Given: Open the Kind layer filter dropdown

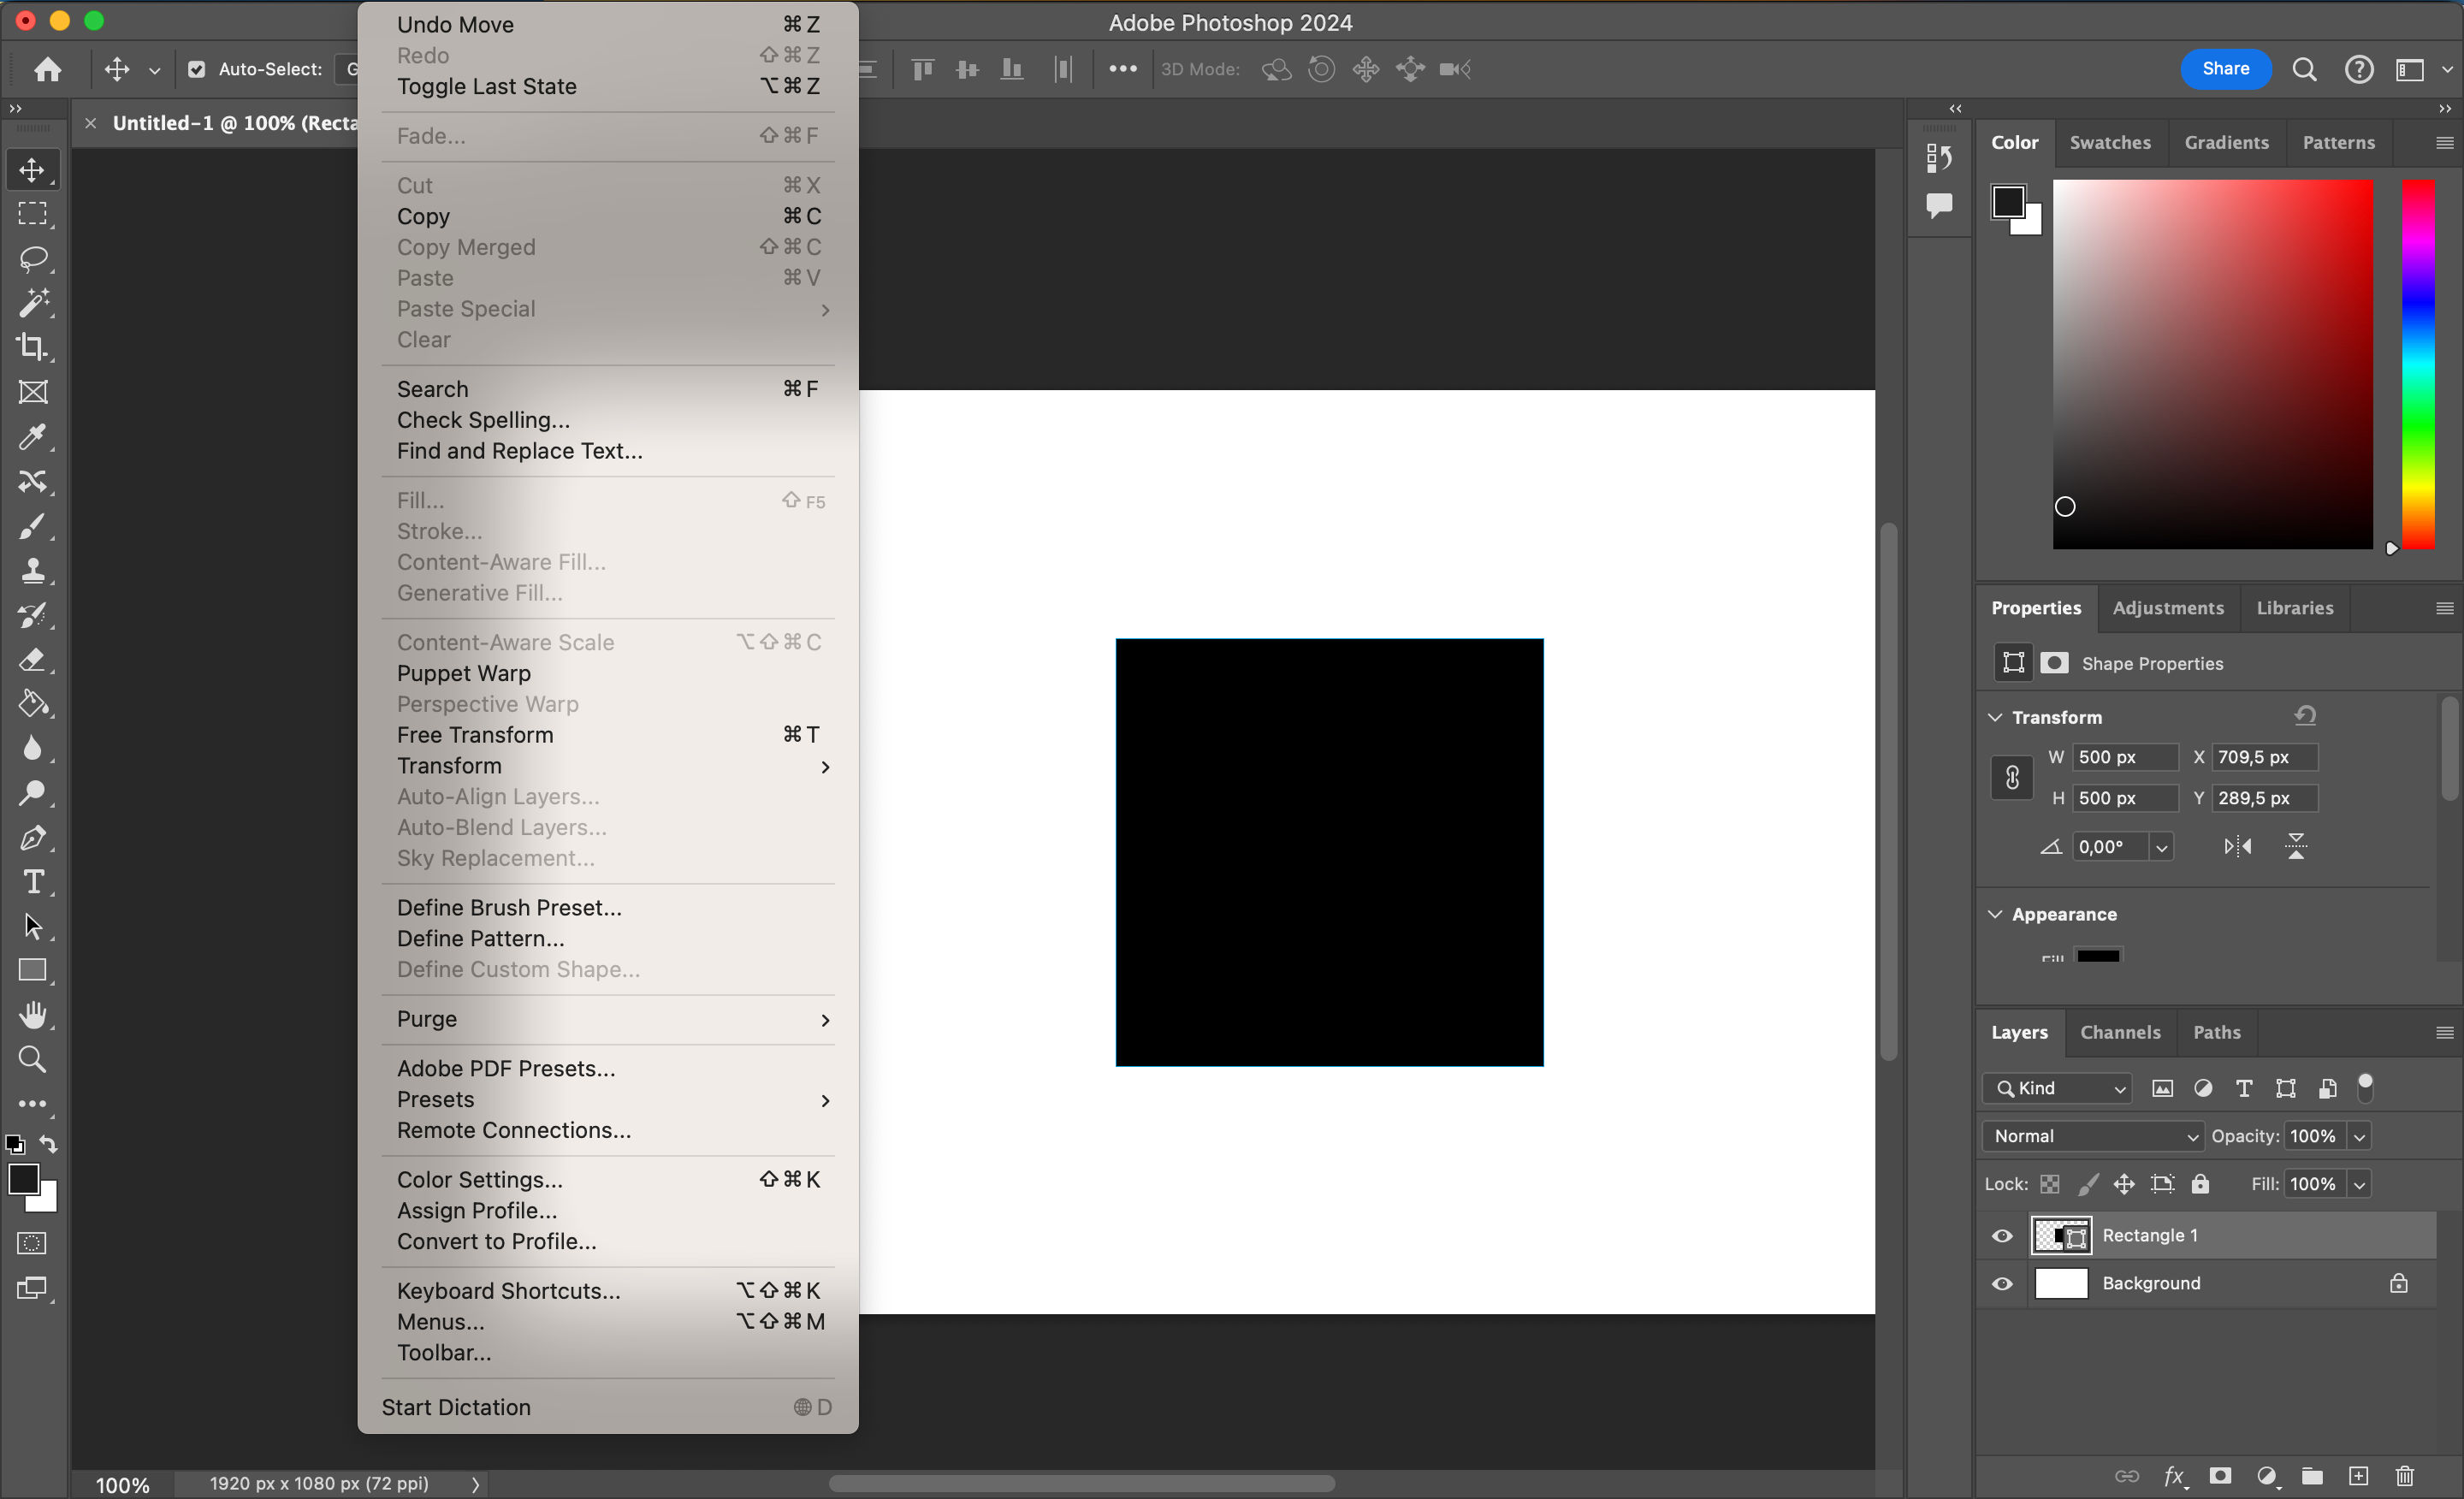Looking at the screenshot, I should (2056, 1088).
